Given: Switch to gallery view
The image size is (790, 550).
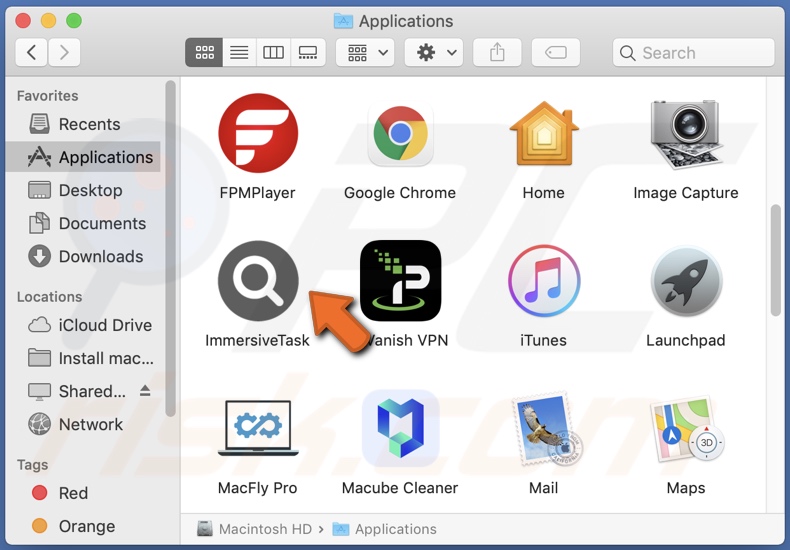Looking at the screenshot, I should (308, 52).
